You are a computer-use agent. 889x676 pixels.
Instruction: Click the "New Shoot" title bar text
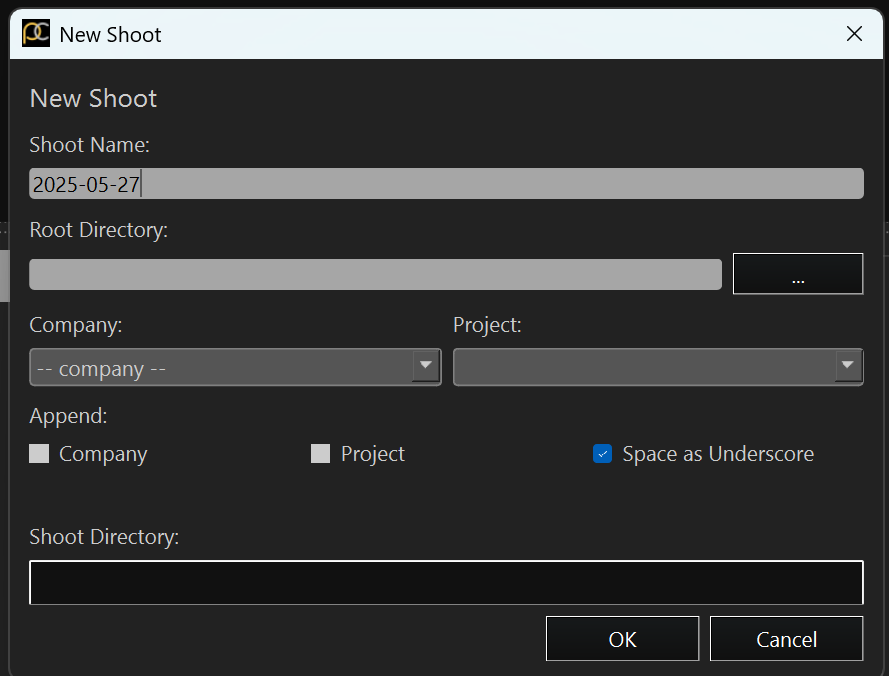coord(111,35)
